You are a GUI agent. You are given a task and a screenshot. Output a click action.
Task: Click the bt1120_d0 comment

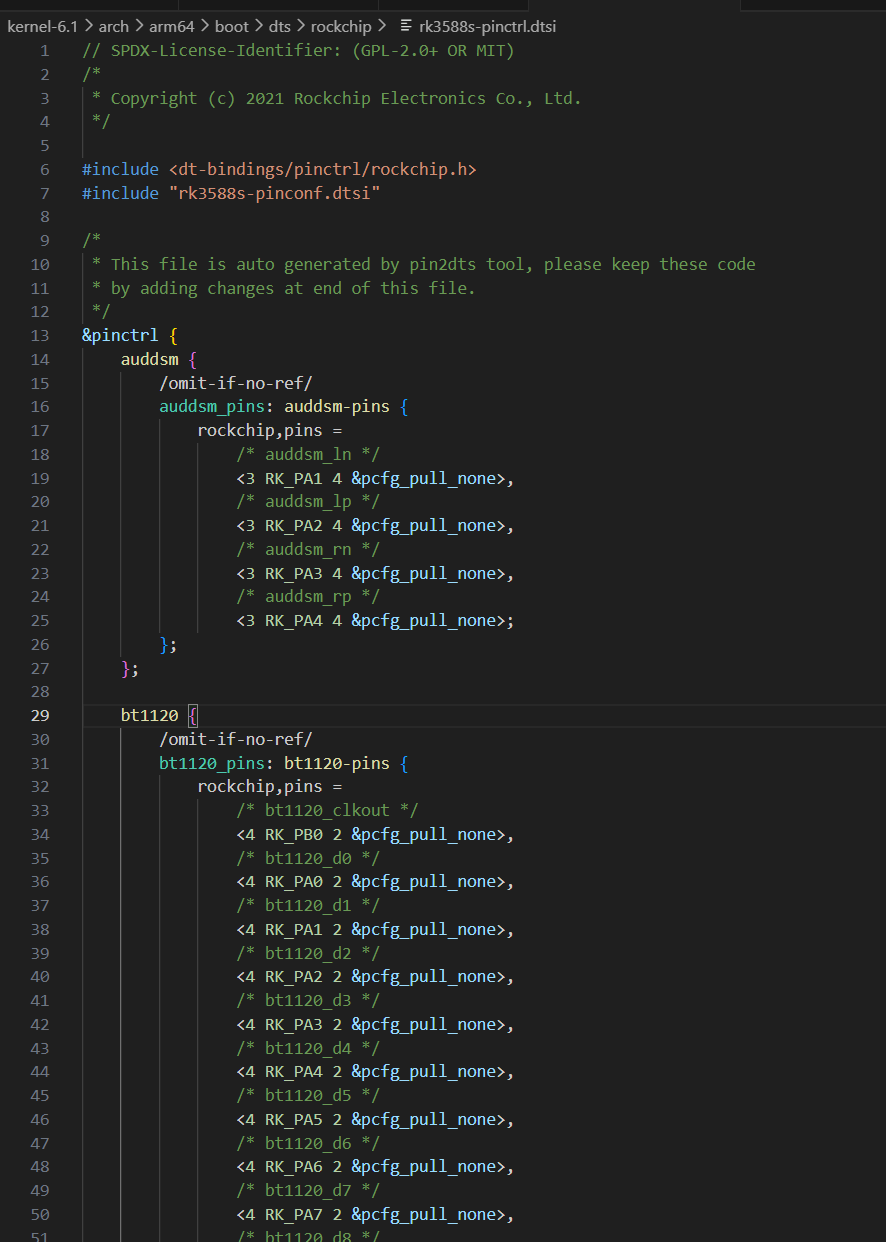click(308, 858)
